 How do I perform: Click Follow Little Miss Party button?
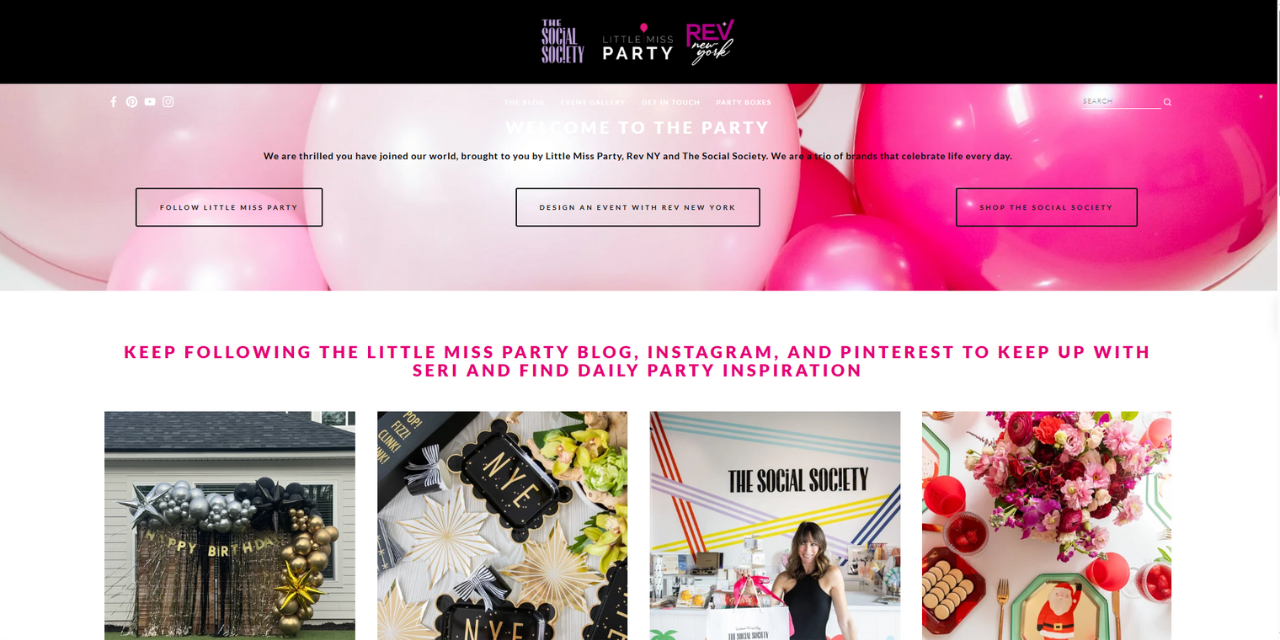tap(229, 207)
